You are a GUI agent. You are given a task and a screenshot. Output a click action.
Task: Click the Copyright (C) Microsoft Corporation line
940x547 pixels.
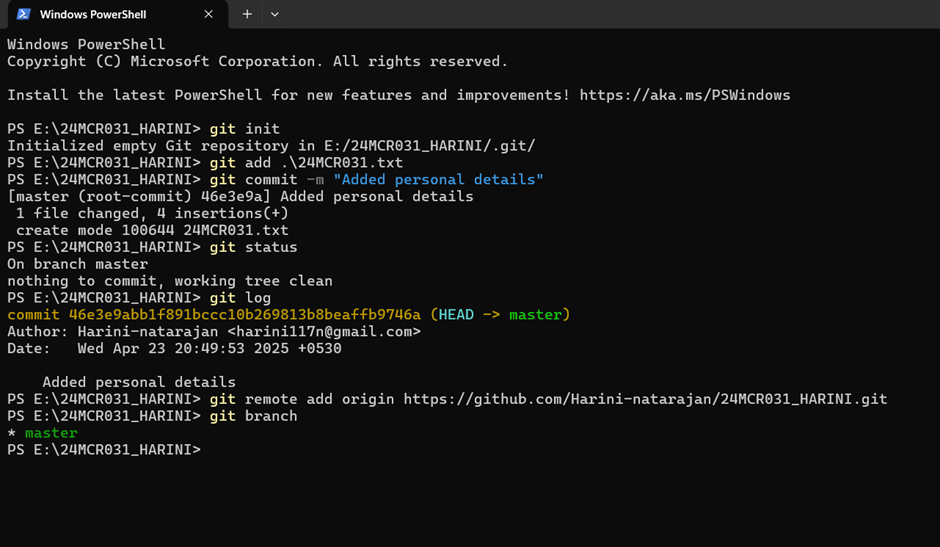[258, 62]
